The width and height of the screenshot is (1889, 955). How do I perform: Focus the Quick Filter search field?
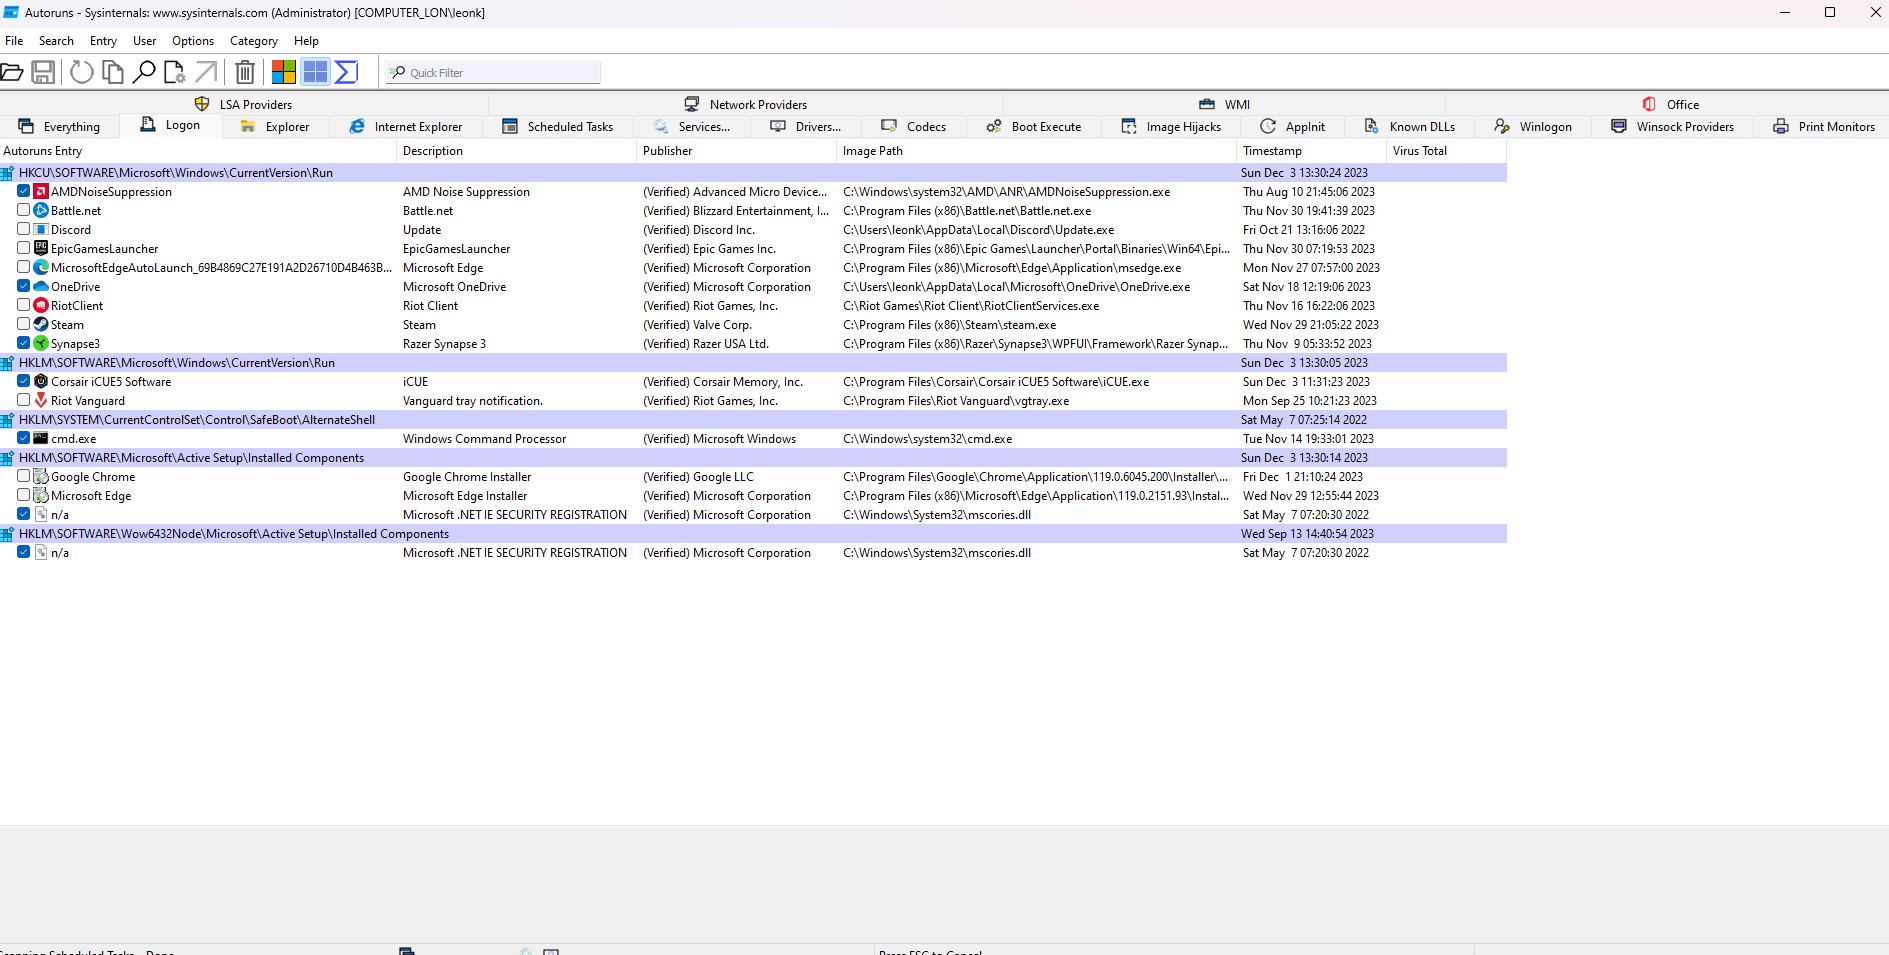click(x=493, y=73)
